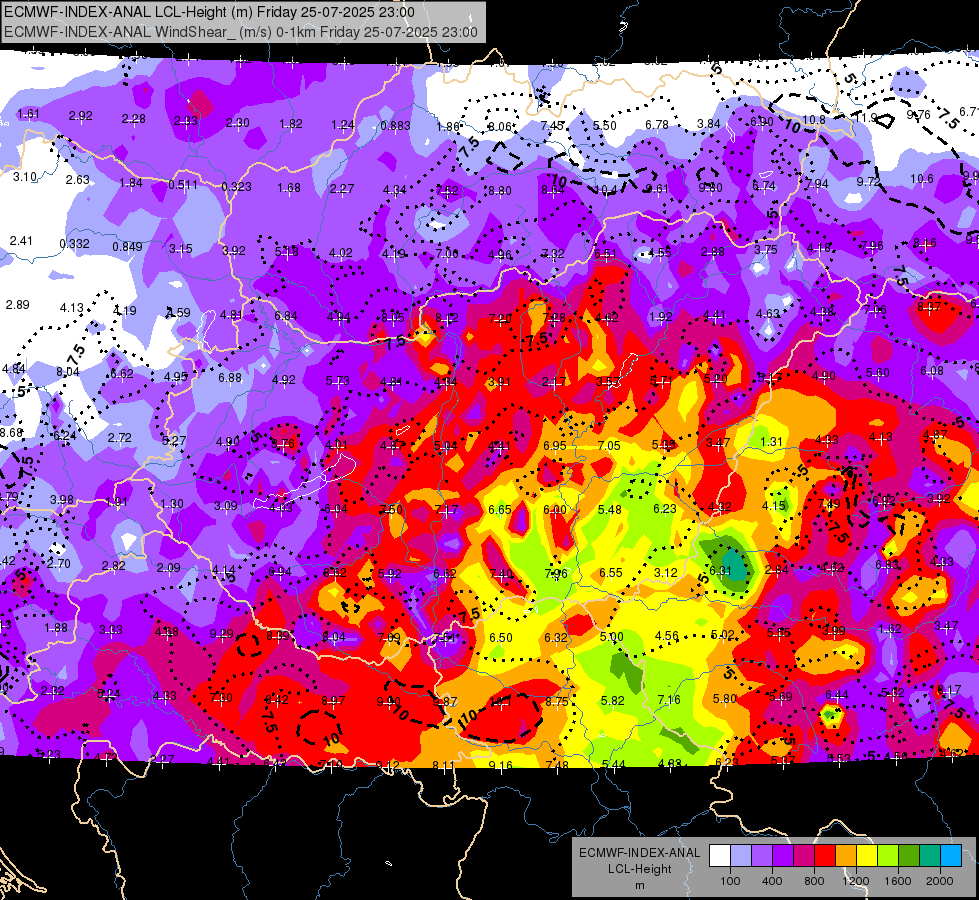Click the wind shear value '5.80'
This screenshot has width=979, height=900.
coord(724,699)
